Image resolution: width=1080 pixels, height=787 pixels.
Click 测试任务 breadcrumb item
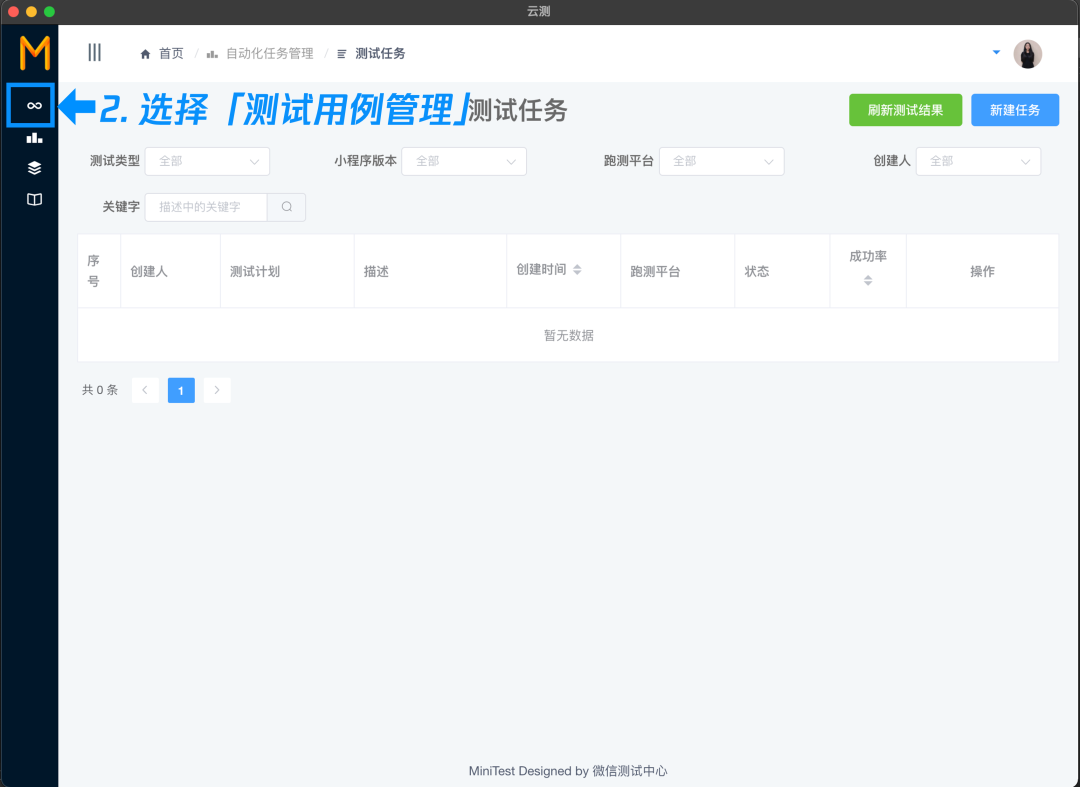click(x=380, y=54)
